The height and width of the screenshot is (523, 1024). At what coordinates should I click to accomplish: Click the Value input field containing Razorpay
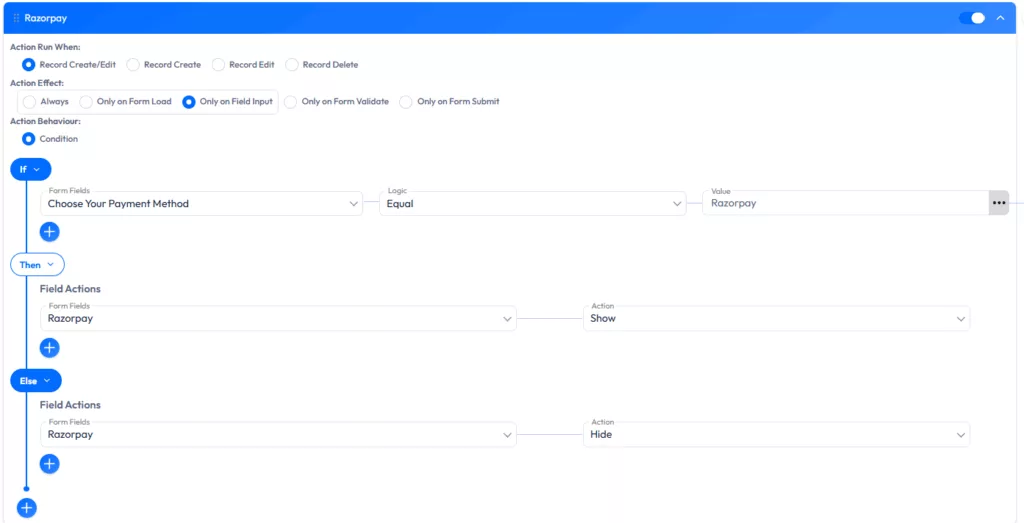click(845, 203)
